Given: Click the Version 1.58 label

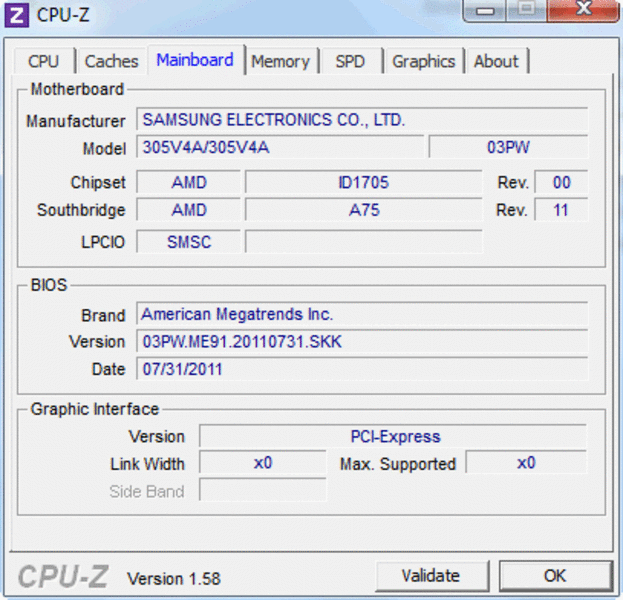Looking at the screenshot, I should click(x=174, y=579).
